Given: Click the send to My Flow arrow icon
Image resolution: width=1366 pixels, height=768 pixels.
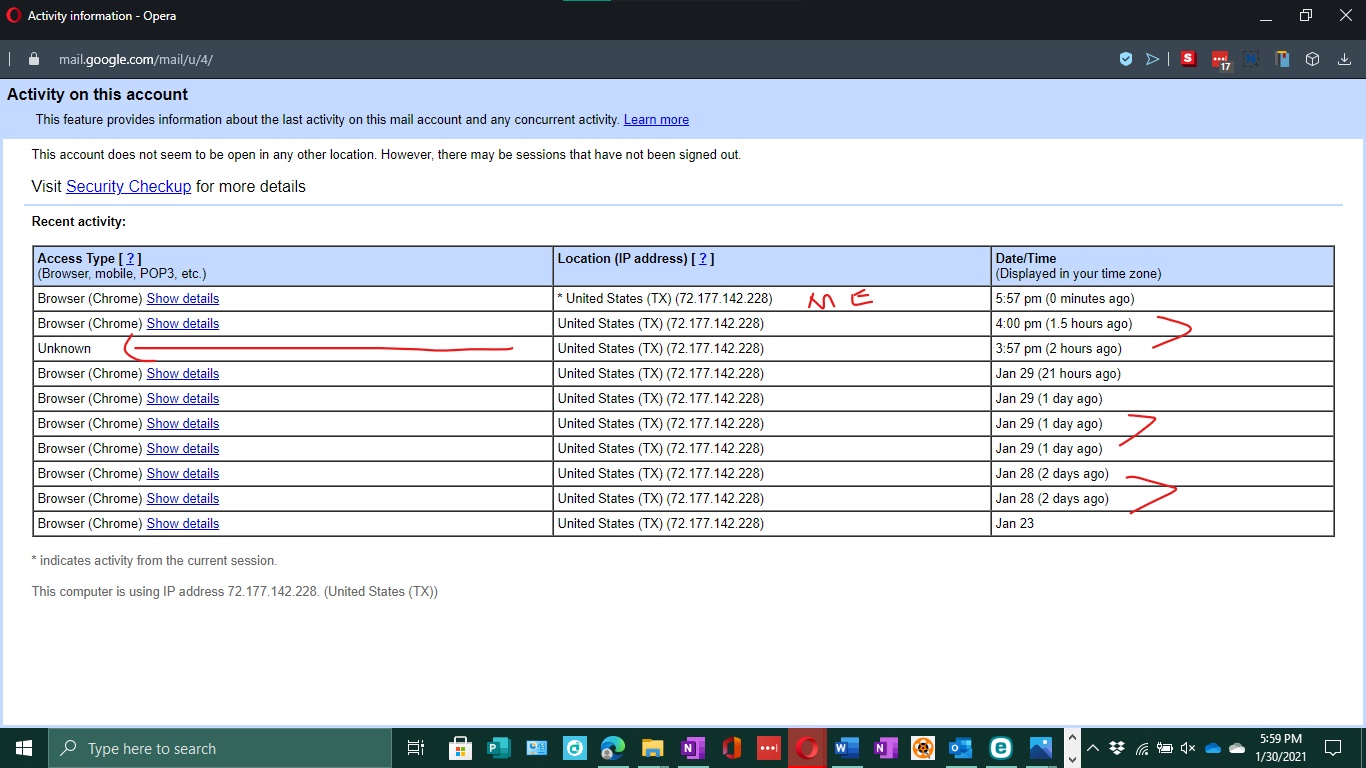Looking at the screenshot, I should point(1152,59).
